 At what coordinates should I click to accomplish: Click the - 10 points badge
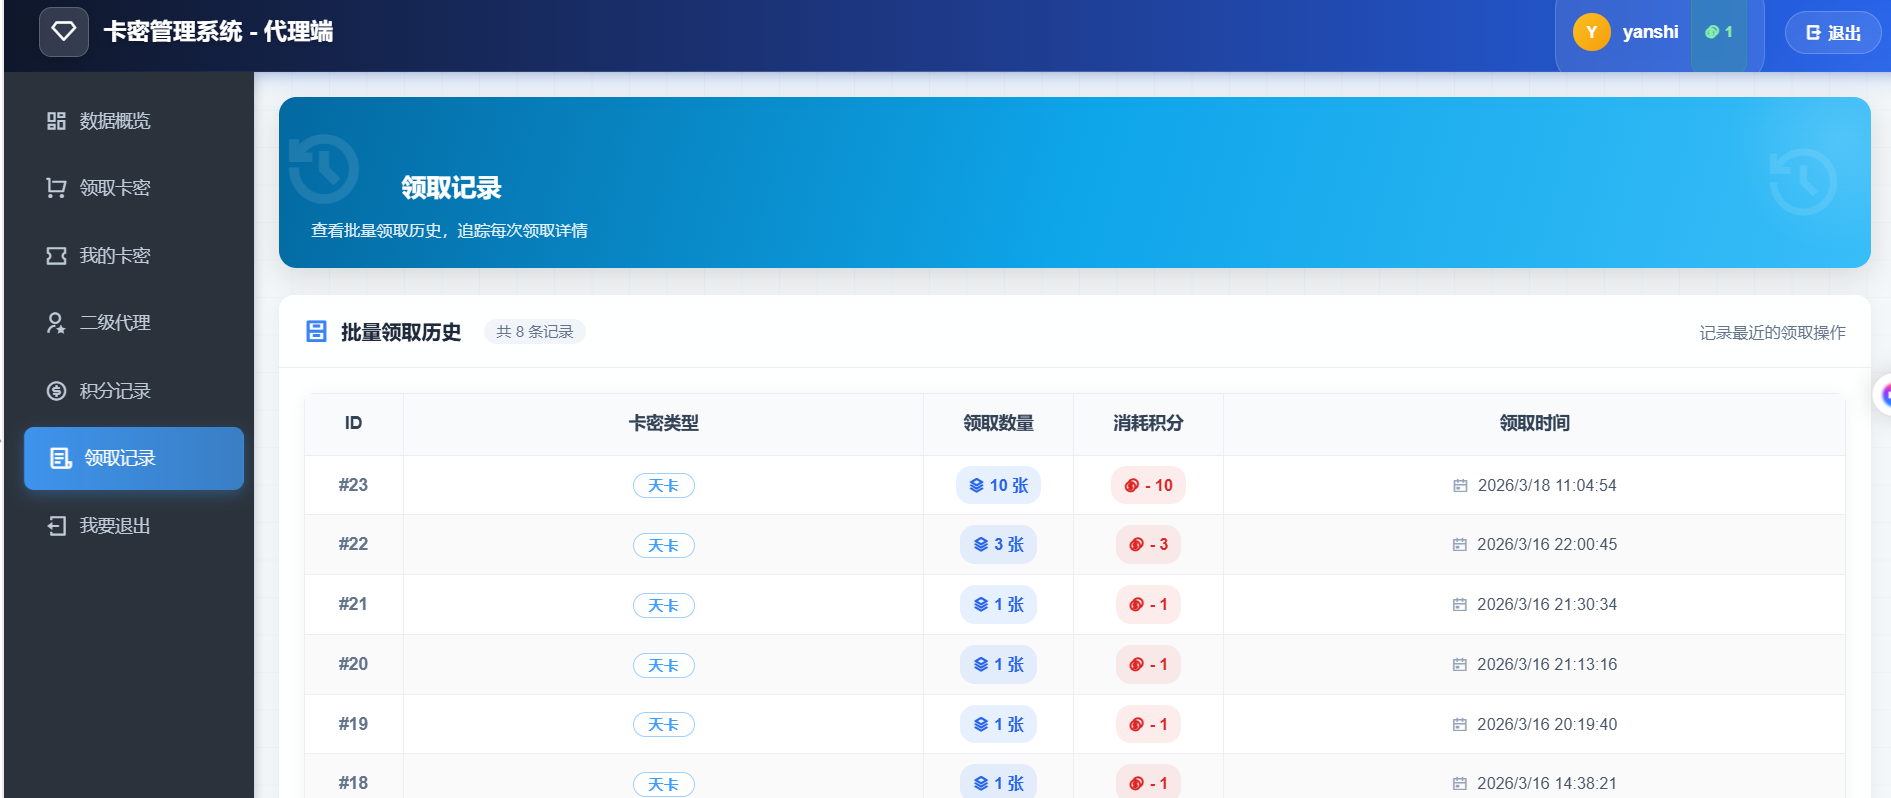coord(1148,485)
